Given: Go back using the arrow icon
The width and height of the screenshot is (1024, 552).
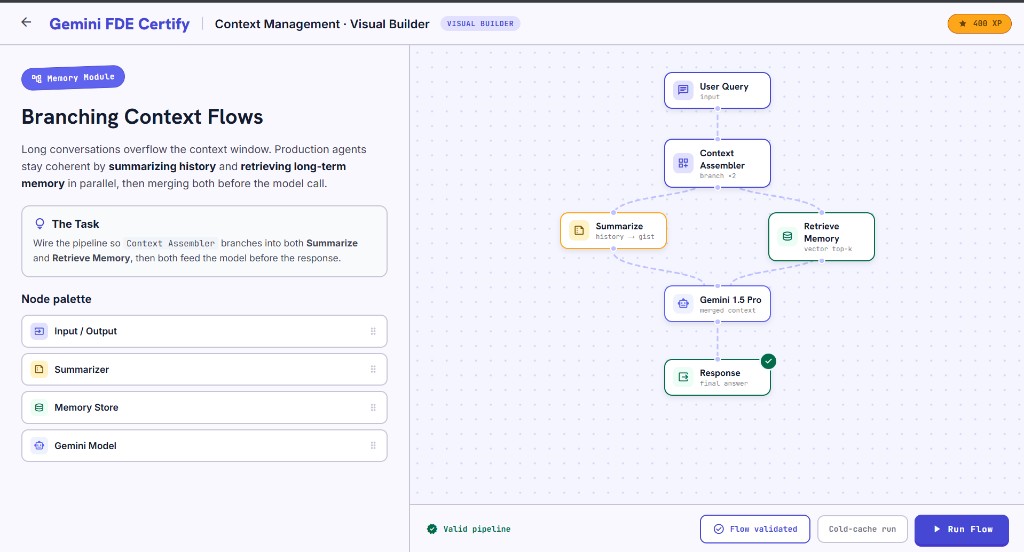Looking at the screenshot, I should tap(26, 22).
